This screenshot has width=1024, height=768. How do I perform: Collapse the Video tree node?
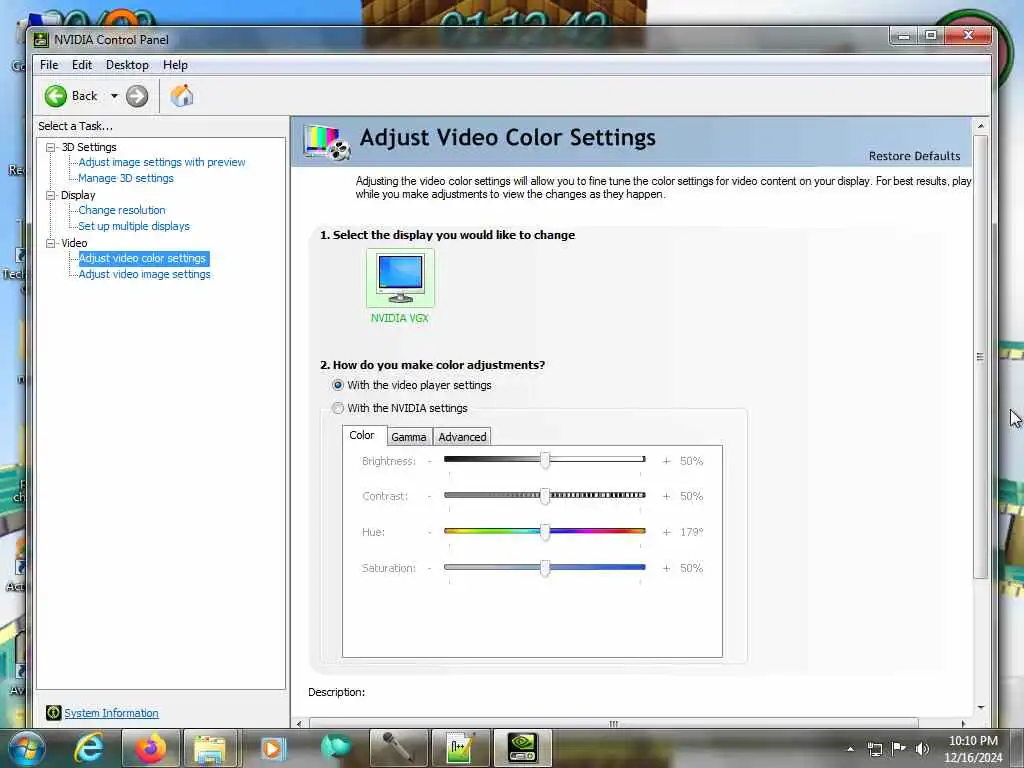point(50,243)
